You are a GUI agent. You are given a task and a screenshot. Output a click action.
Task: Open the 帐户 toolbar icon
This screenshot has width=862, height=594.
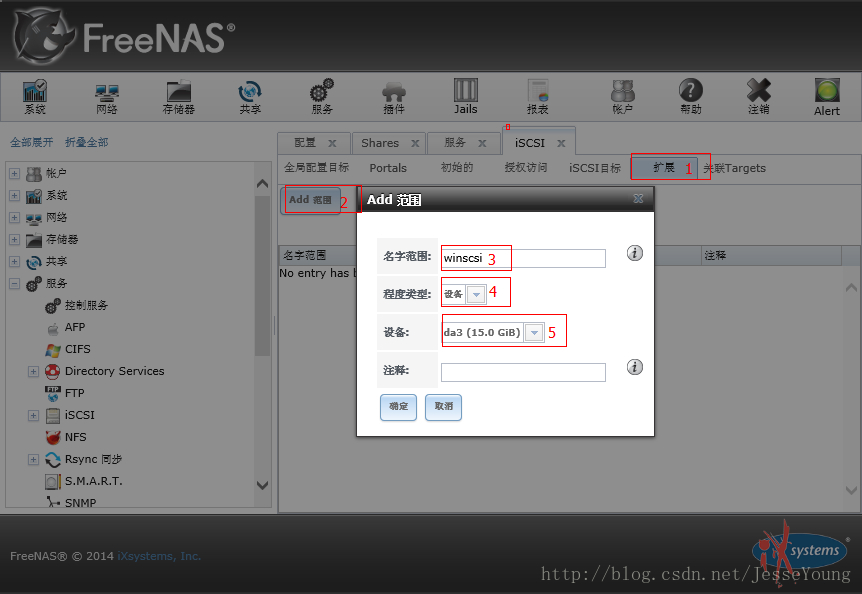[622, 97]
